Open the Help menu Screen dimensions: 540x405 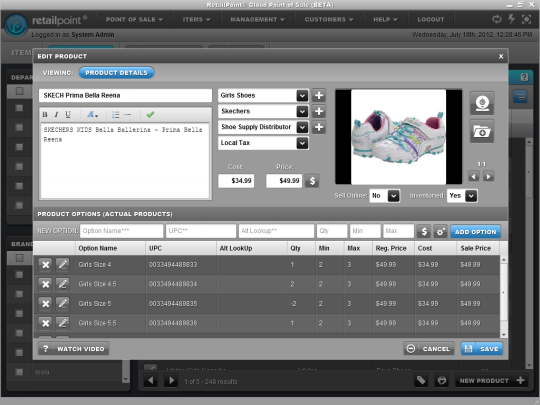click(385, 20)
